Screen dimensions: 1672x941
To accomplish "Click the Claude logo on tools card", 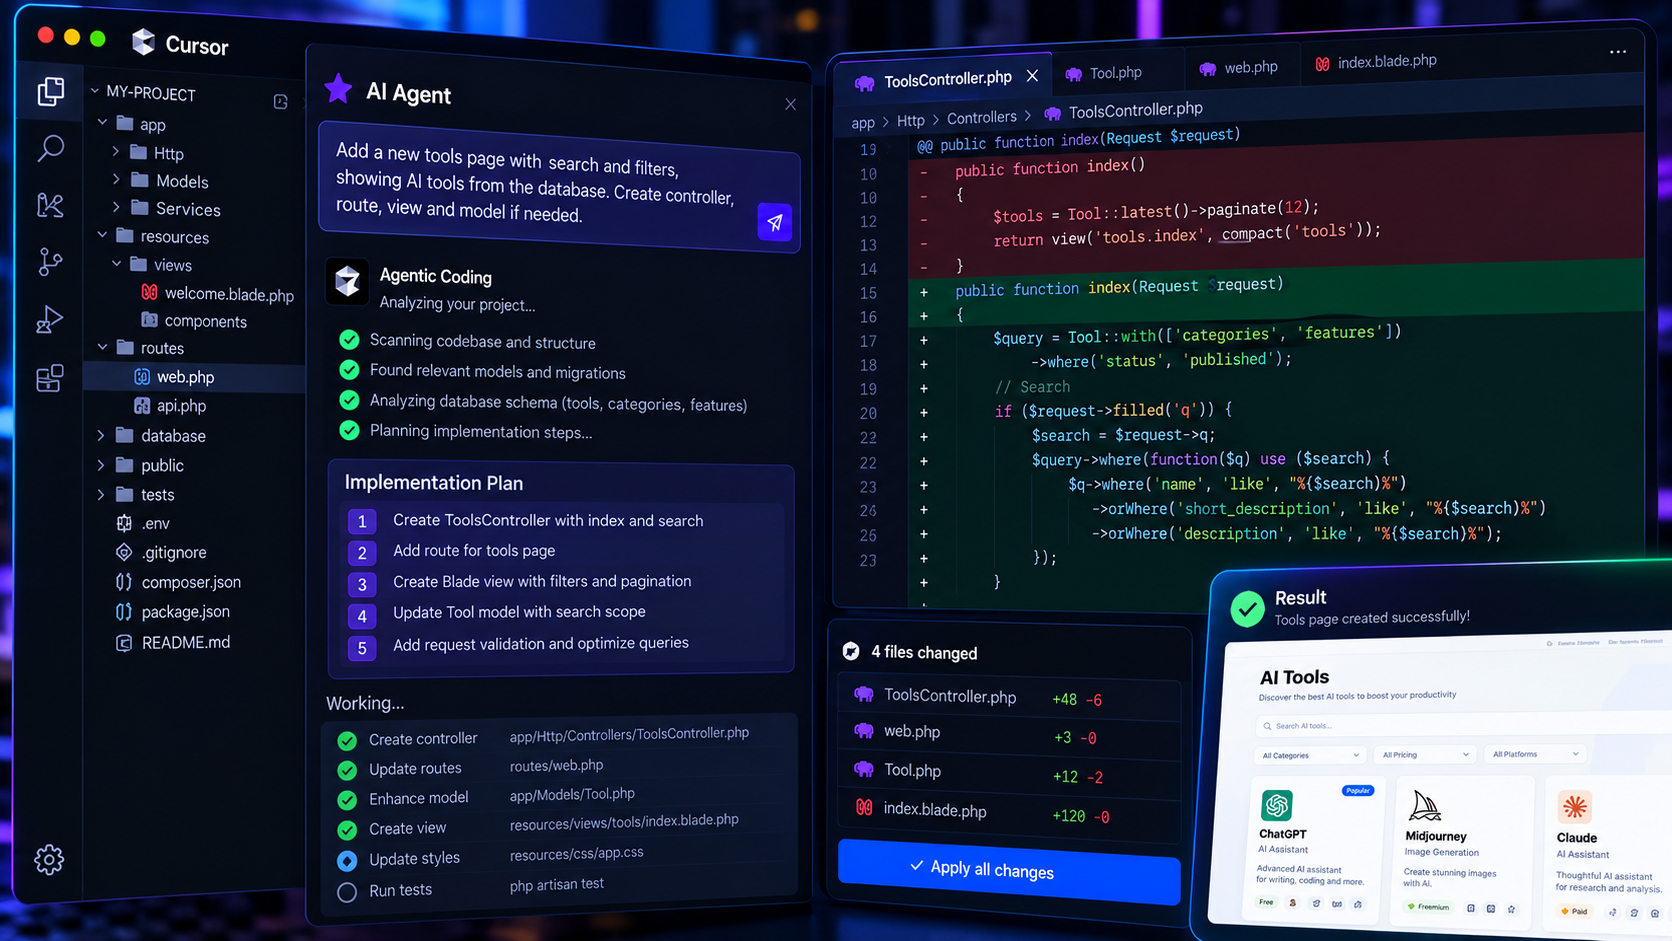I will click(1575, 806).
